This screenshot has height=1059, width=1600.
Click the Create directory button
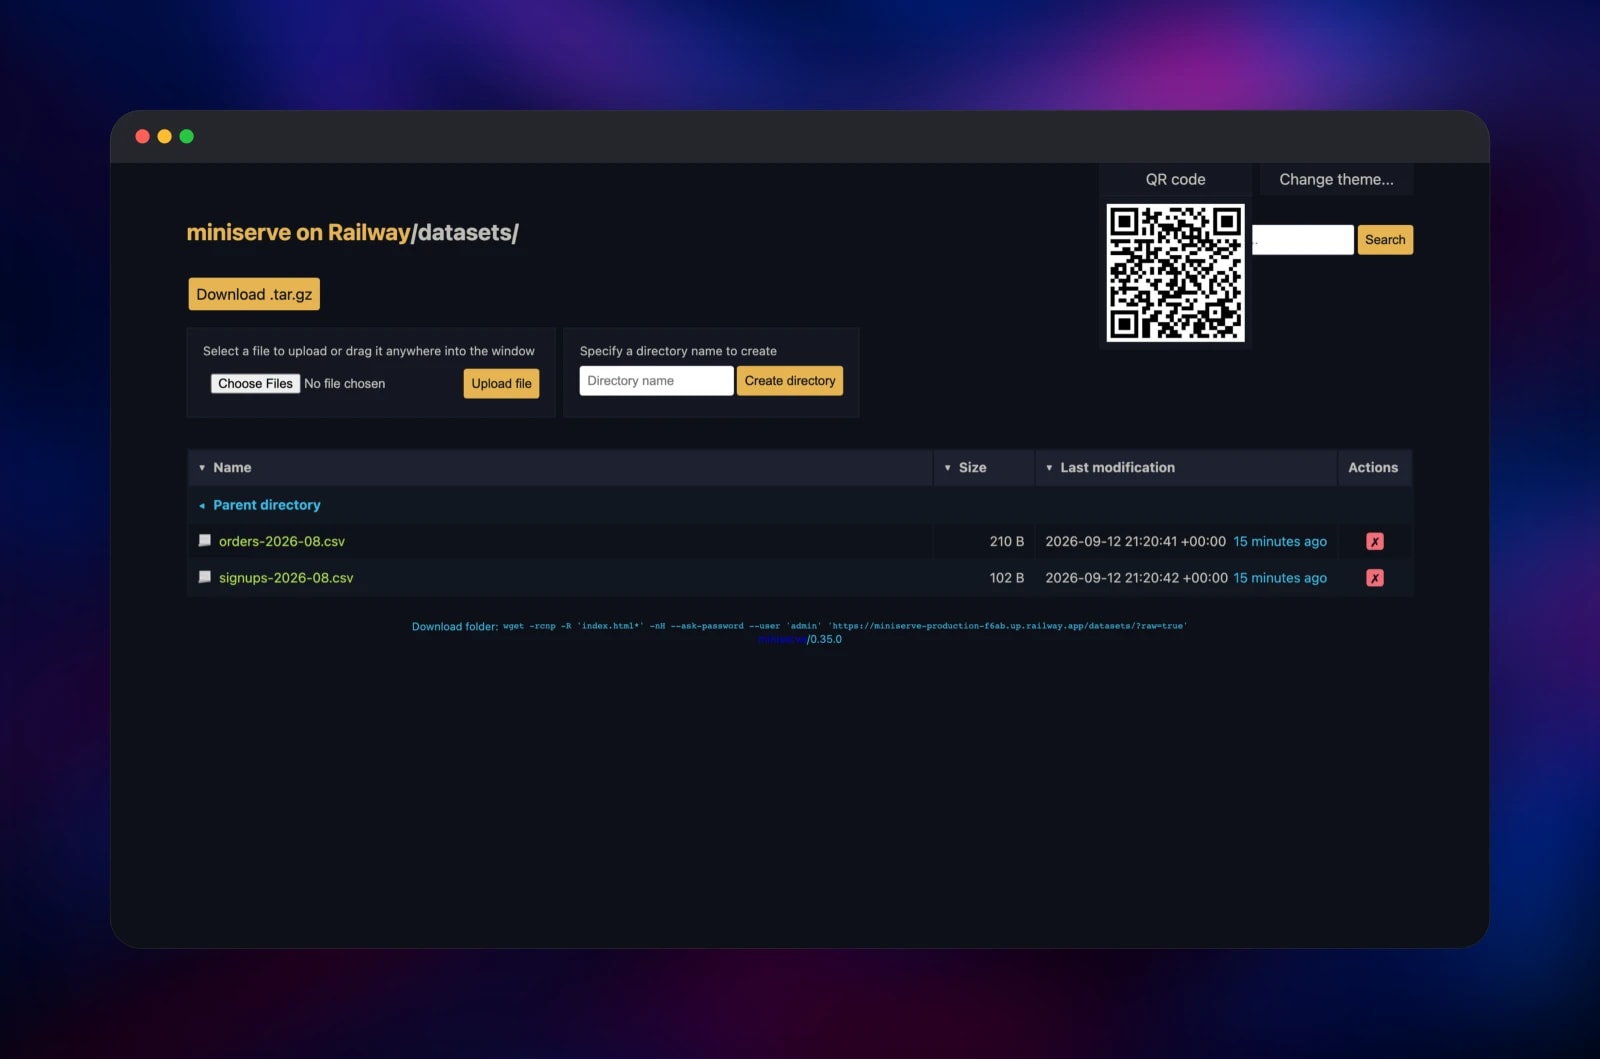[x=790, y=381]
